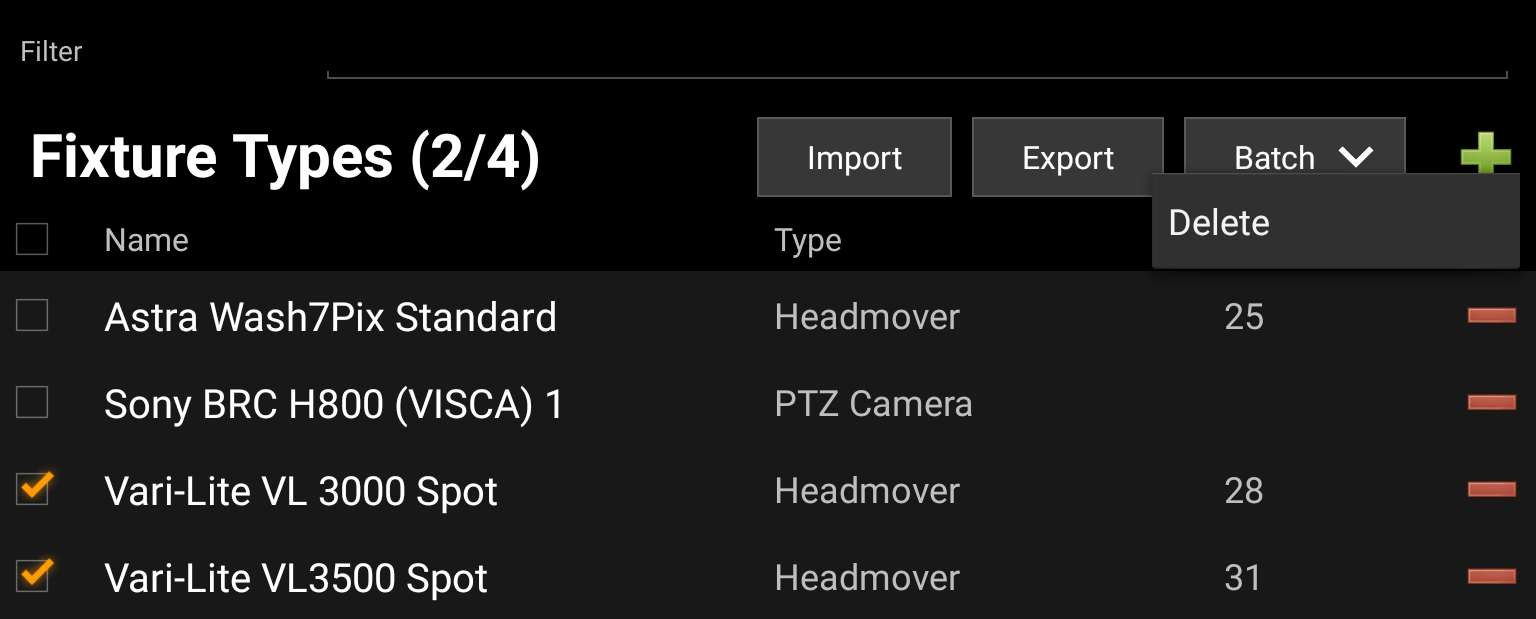
Task: Remove Sony BRC H800 via its red icon
Action: click(x=1491, y=403)
